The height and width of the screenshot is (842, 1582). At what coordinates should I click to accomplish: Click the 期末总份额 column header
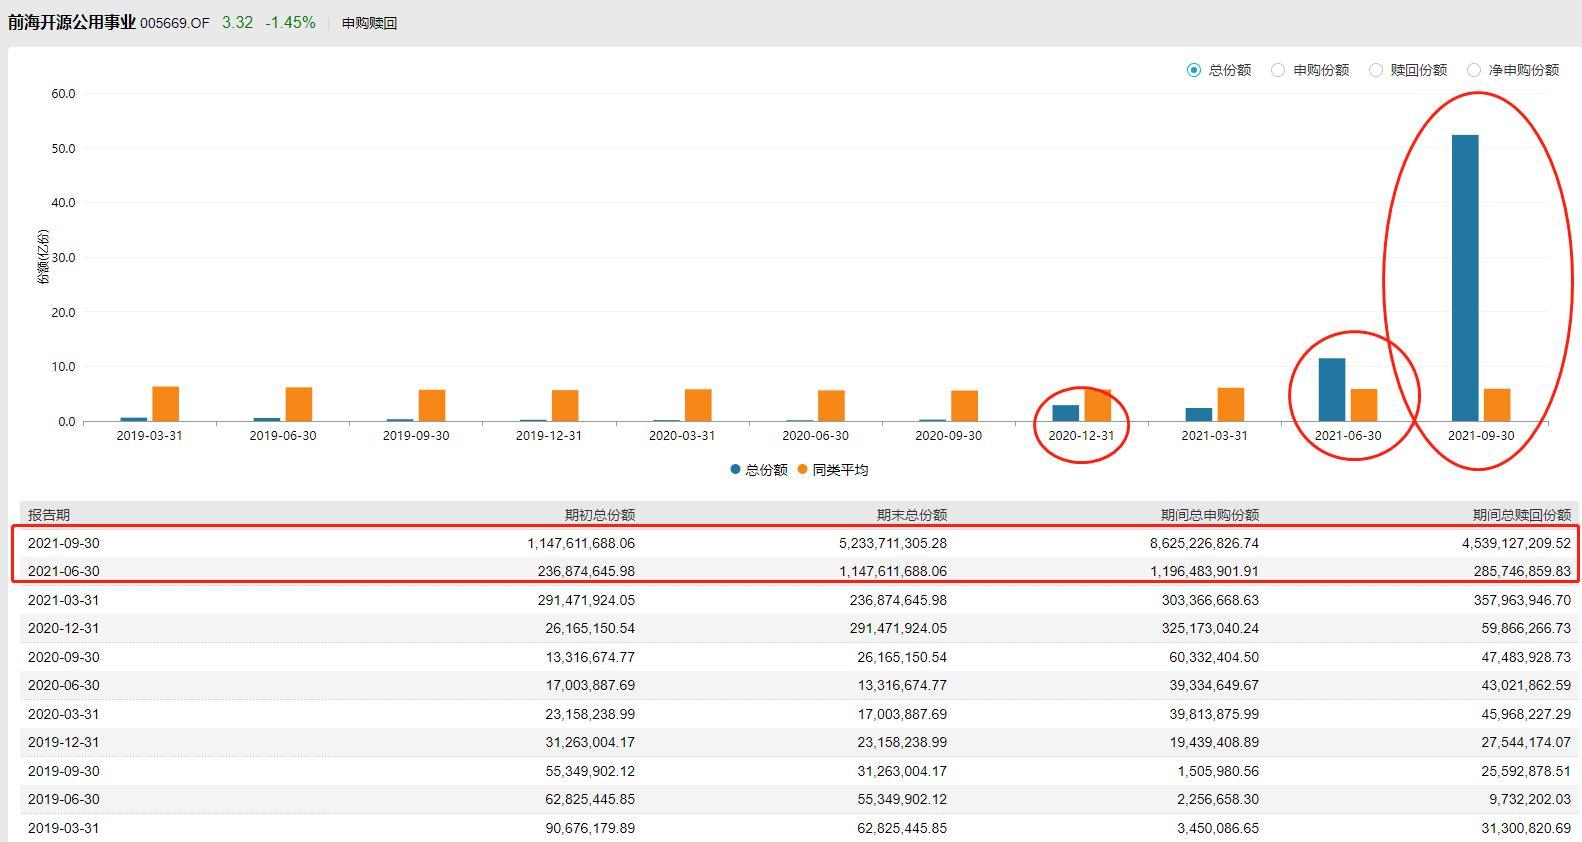click(911, 515)
